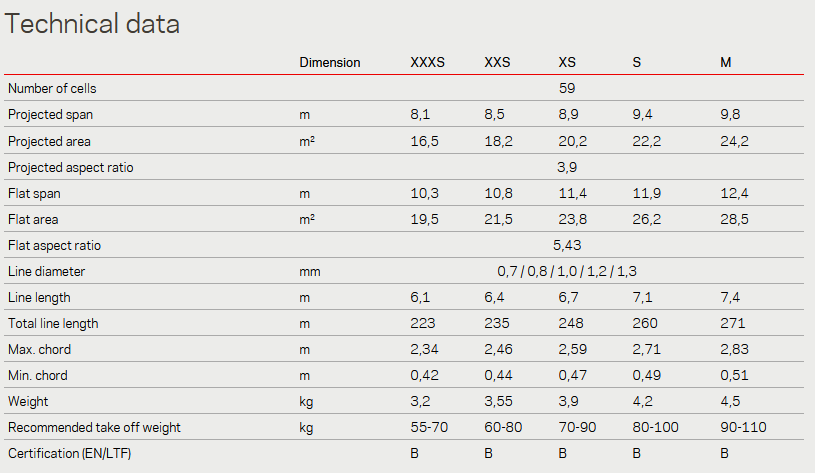Select the 3,55 weight value
815x473 pixels.
click(498, 401)
